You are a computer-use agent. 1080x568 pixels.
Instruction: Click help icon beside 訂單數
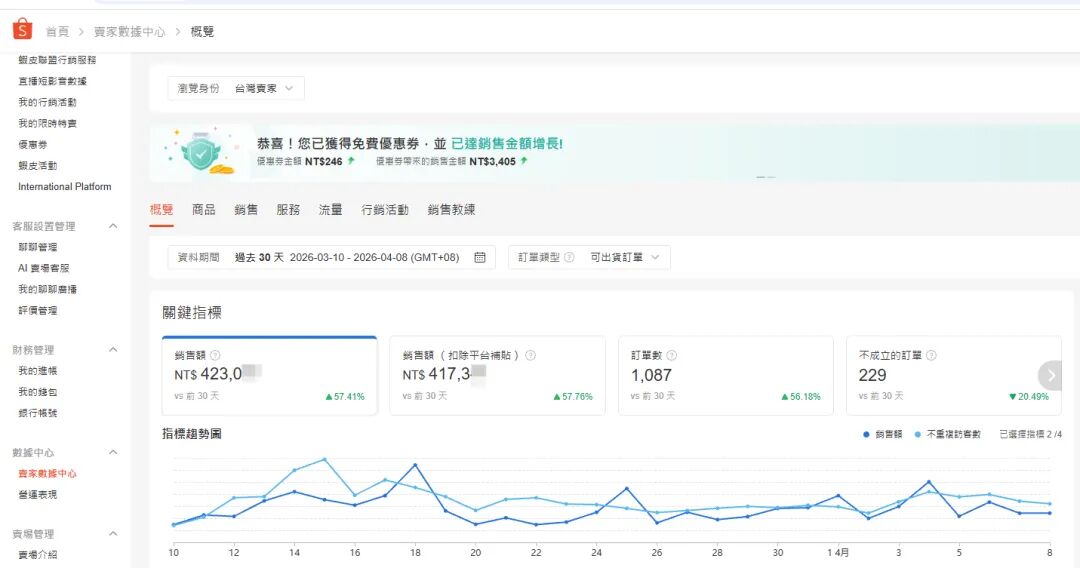click(672, 355)
